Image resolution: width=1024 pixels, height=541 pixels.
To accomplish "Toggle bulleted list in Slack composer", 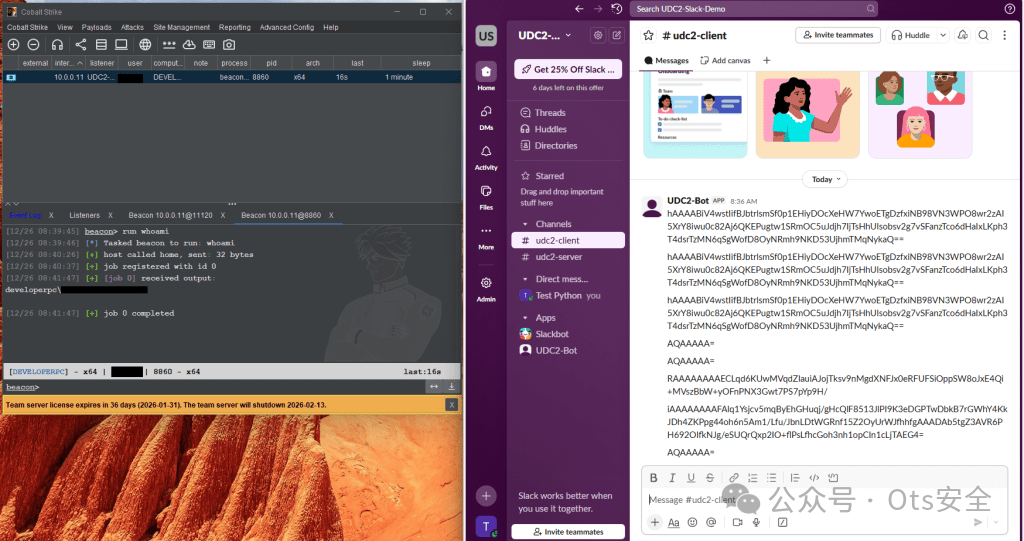I will pos(771,478).
